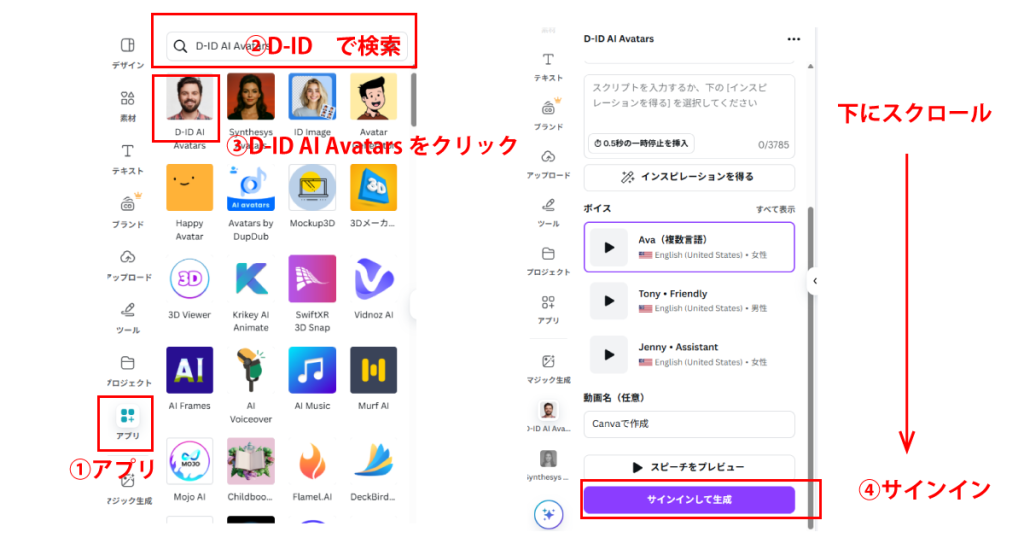The width and height of the screenshot is (1024, 538).
Task: Open the 3D Viewer app
Action: pos(189,288)
